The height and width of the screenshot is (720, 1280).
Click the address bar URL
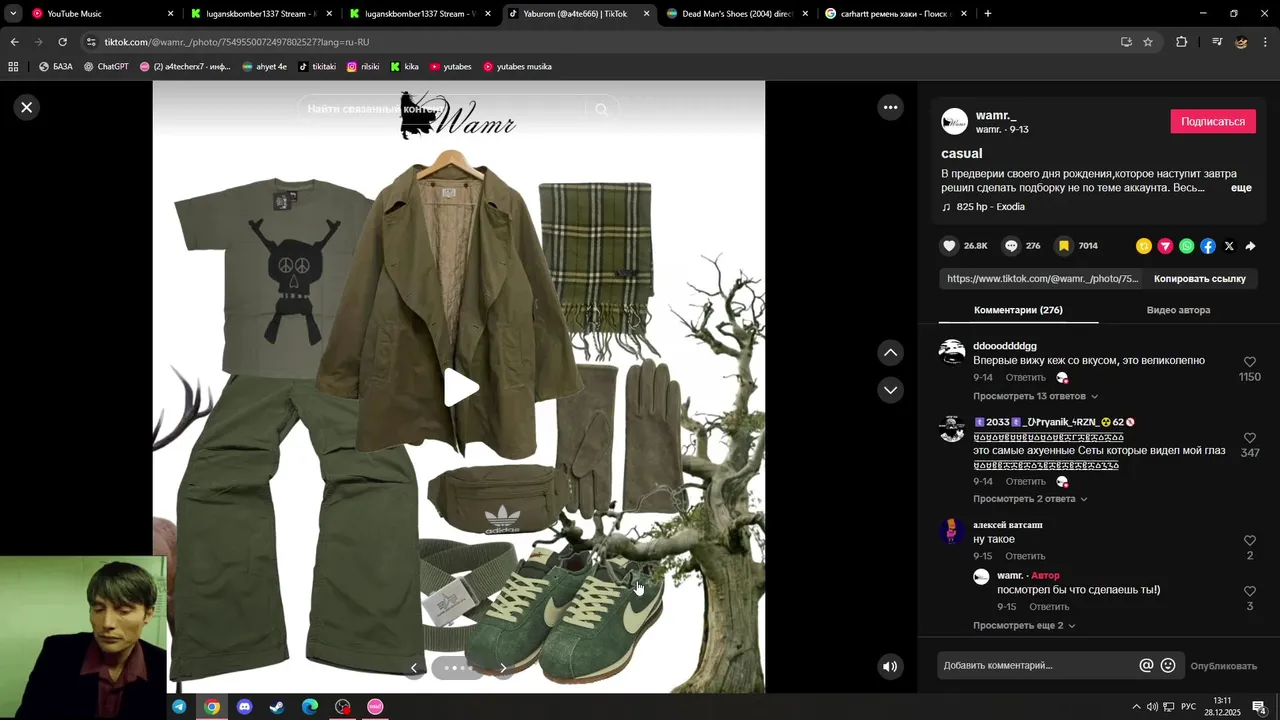coord(237,42)
